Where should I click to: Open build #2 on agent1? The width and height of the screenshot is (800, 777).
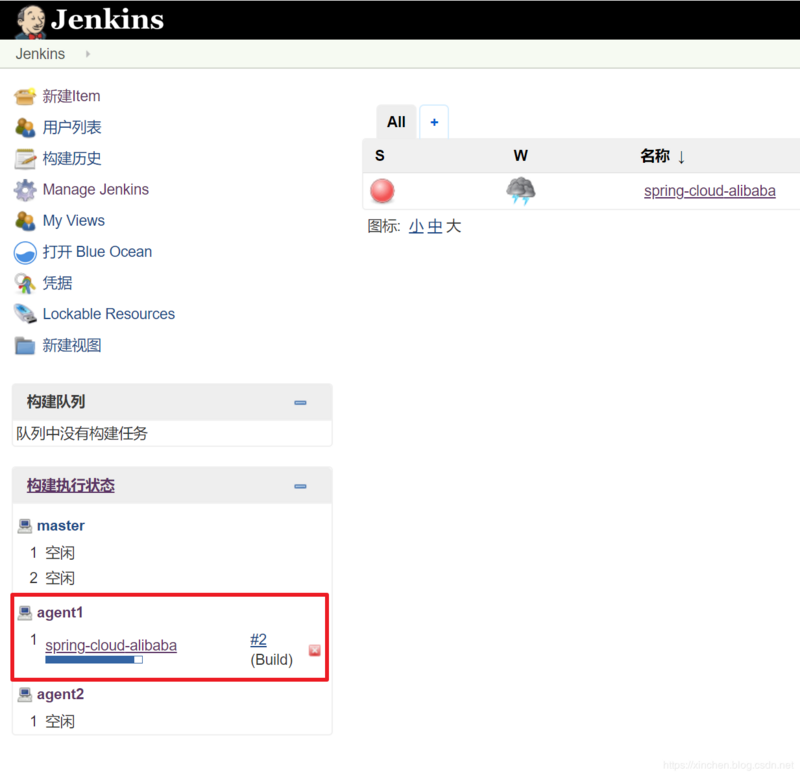[258, 640]
